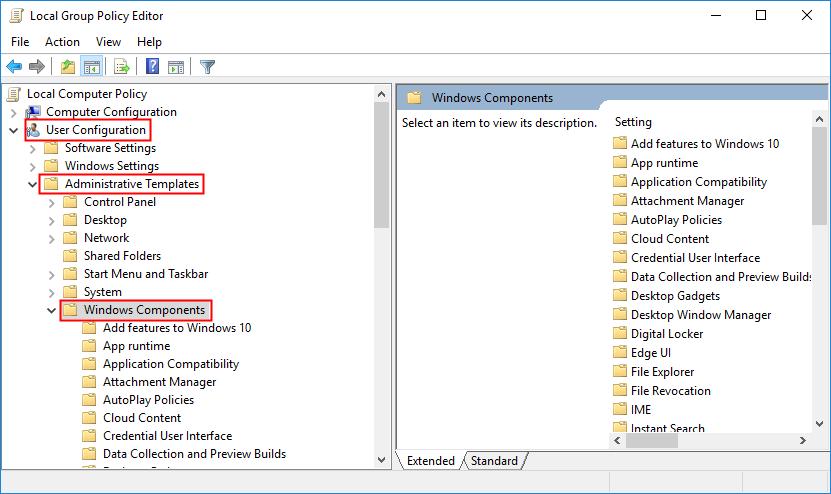Click the Filter funnel toolbar icon
Image resolution: width=831 pixels, height=494 pixels.
coord(207,67)
